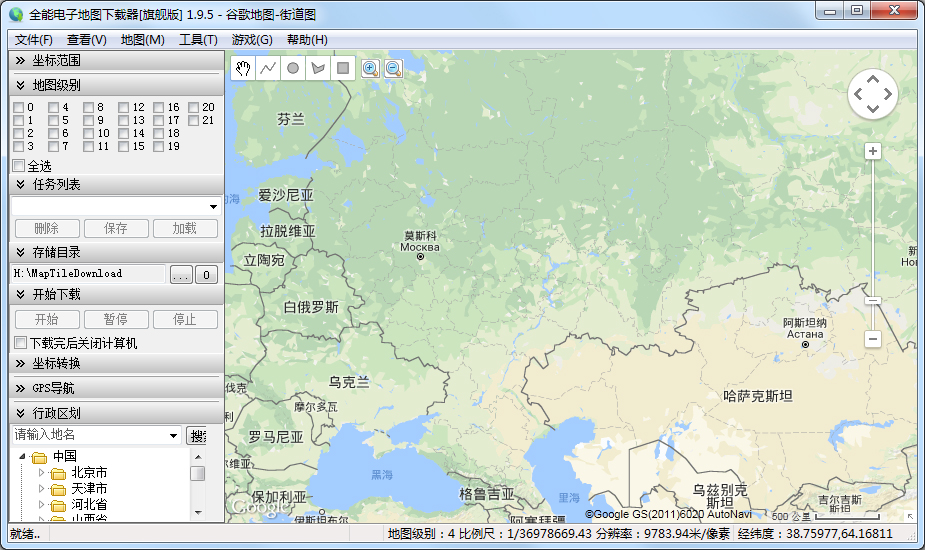Select the polyline drawing tool
This screenshot has height=550, width=925.
click(x=268, y=68)
